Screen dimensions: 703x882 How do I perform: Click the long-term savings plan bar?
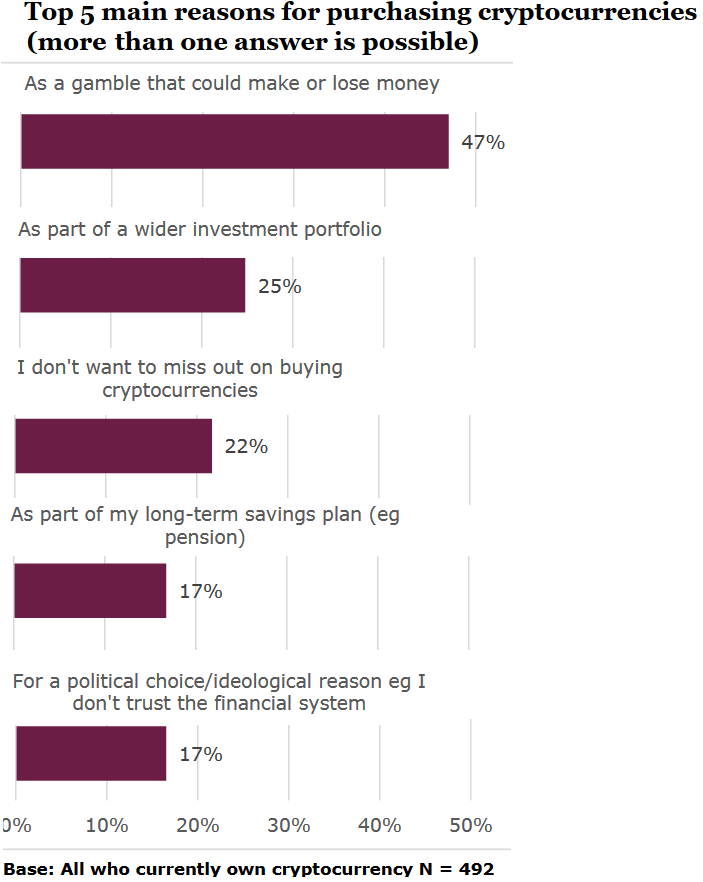[x=90, y=591]
